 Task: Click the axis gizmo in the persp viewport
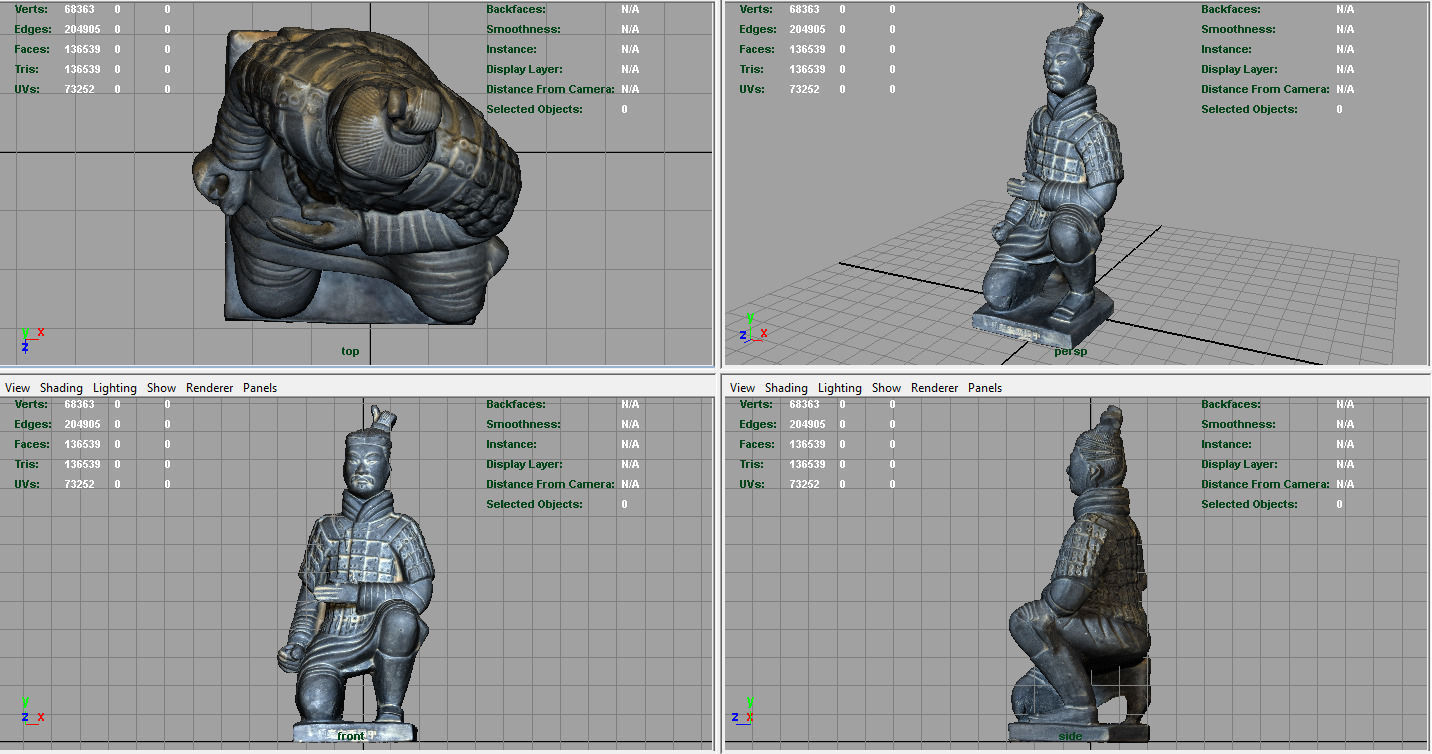click(x=755, y=327)
